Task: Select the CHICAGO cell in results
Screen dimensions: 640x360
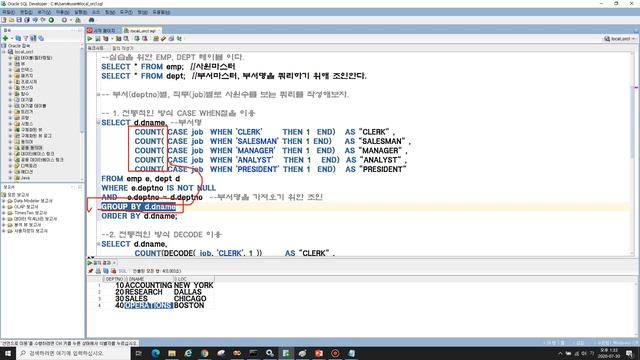Action: [193, 299]
